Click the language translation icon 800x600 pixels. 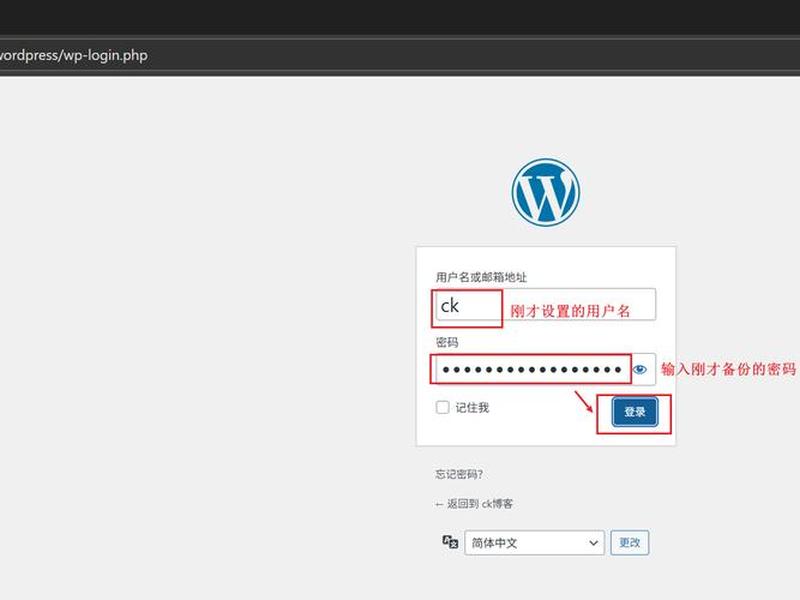click(450, 541)
